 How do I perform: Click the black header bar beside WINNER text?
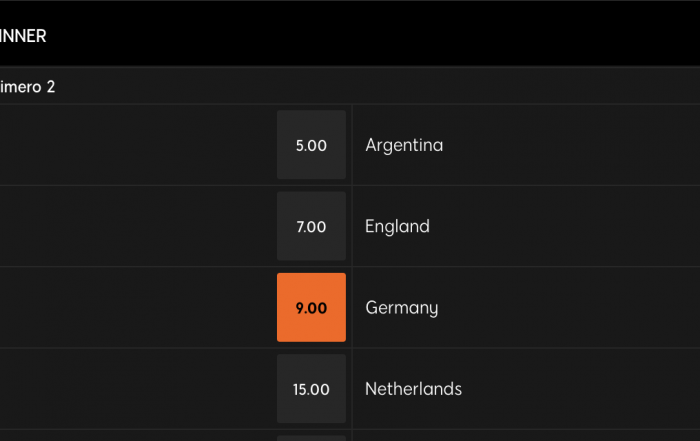373,35
